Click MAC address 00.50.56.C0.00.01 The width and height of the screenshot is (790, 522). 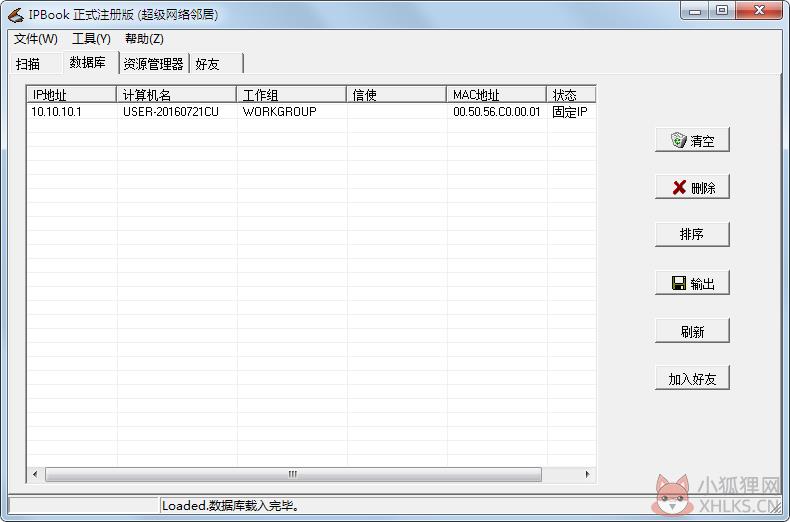tap(497, 111)
